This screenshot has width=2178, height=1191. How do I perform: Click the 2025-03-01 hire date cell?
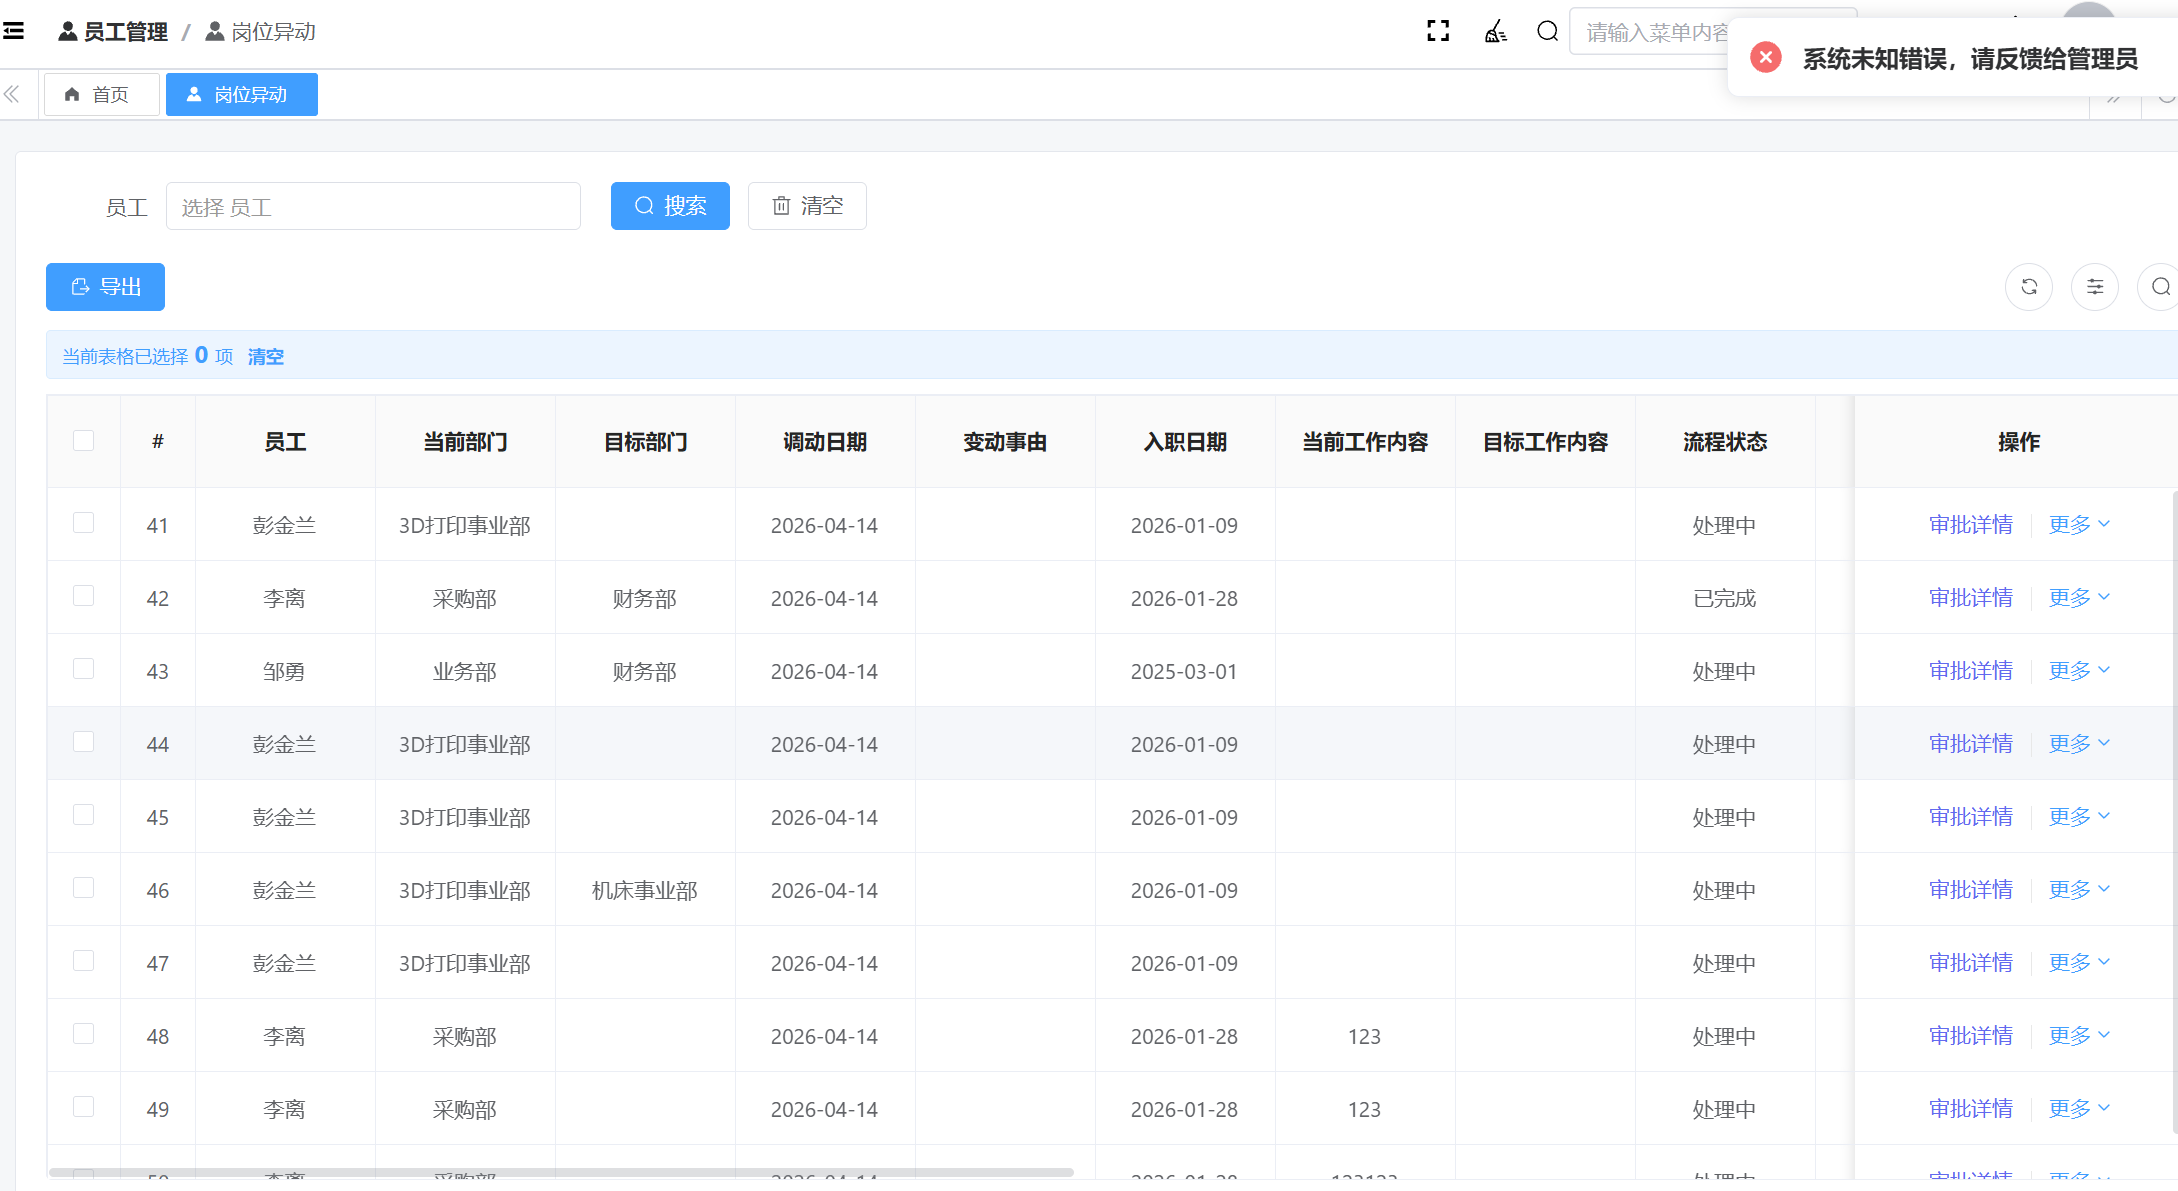click(1184, 672)
